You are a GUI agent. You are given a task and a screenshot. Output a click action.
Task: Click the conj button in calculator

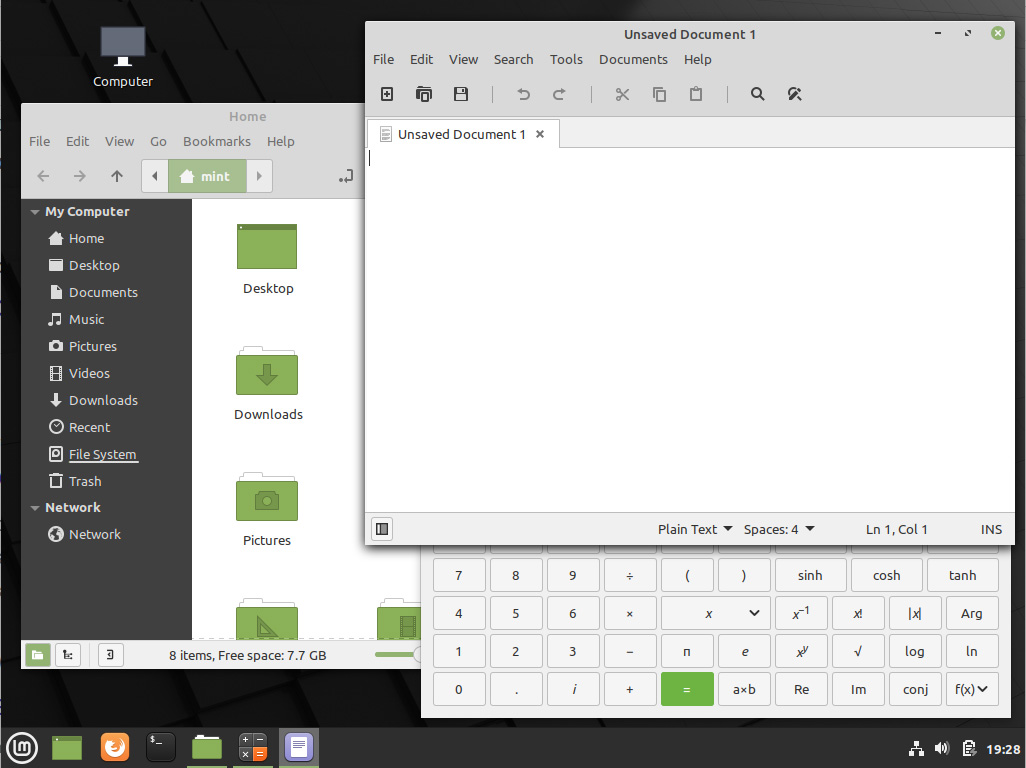point(915,689)
